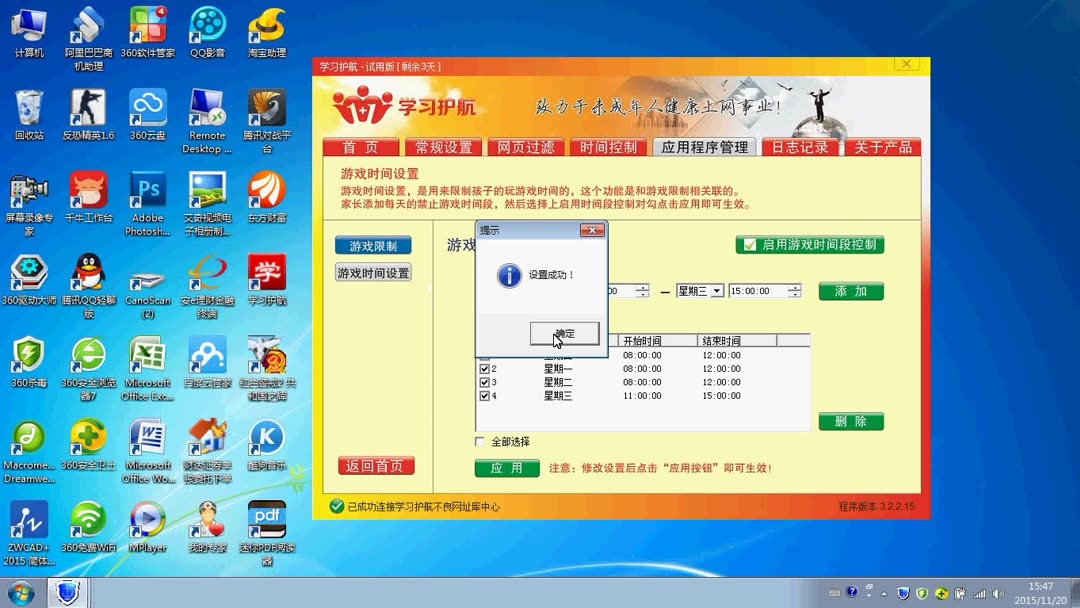Click the 添加 button to add a rule
This screenshot has height=608, width=1080.
coord(851,291)
